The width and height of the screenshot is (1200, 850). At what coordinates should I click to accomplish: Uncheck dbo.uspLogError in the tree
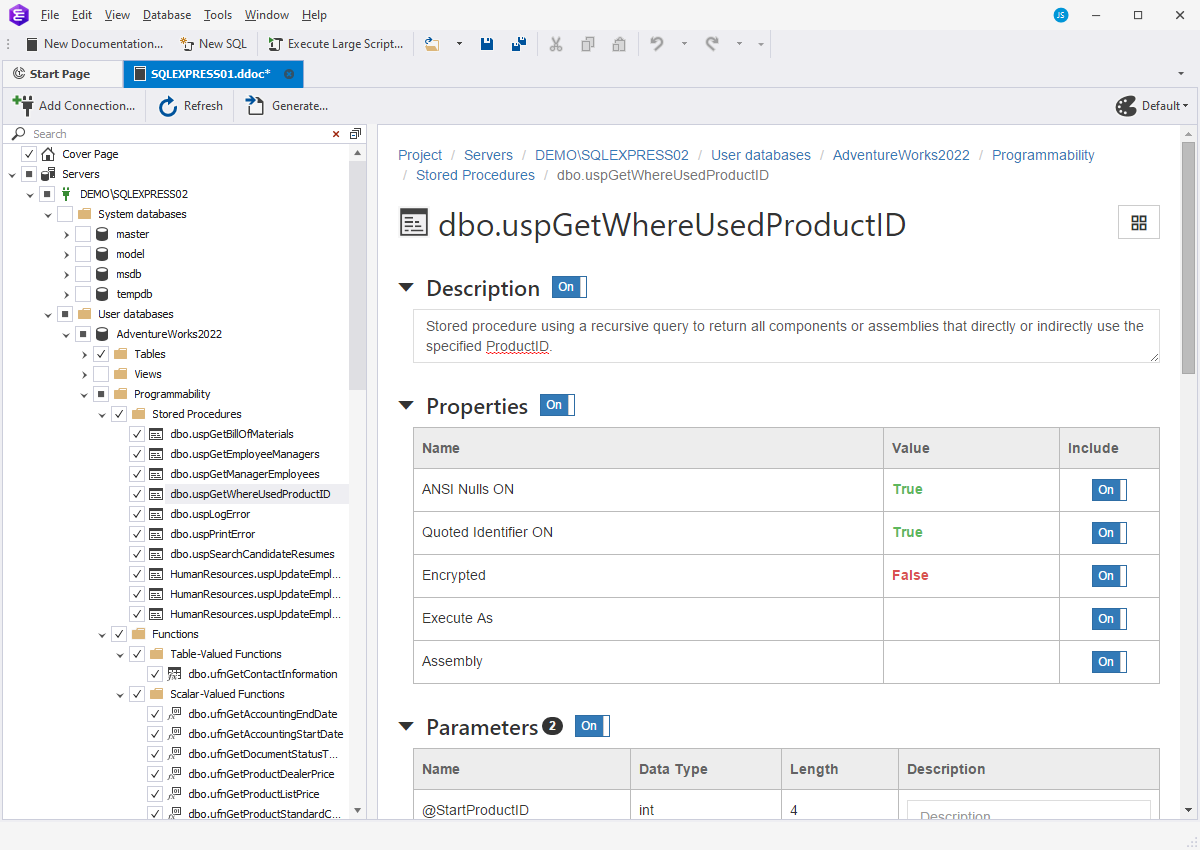pyautogui.click(x=136, y=513)
